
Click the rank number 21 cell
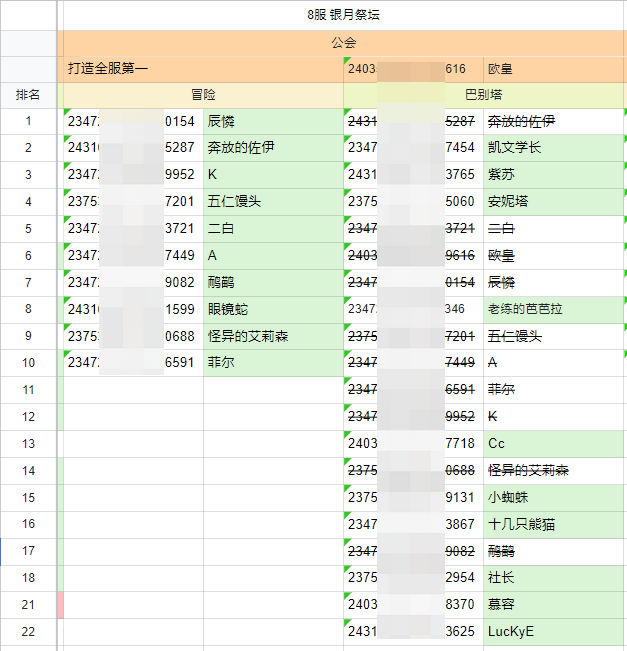[28, 605]
